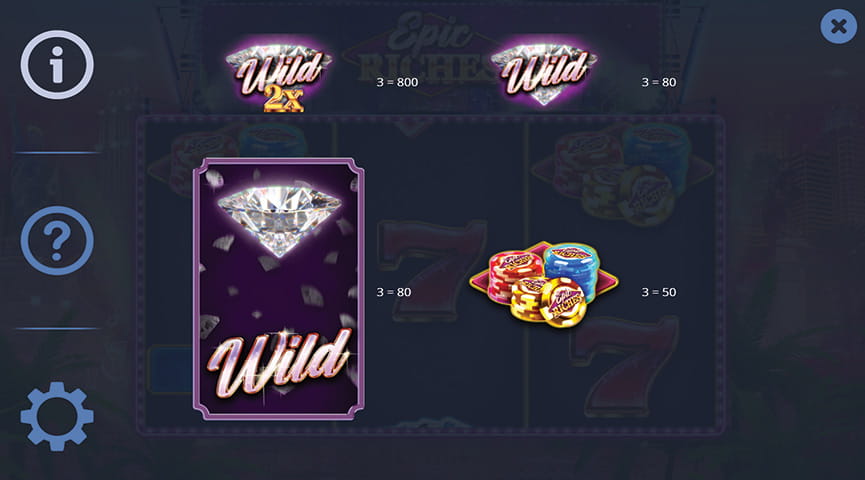Close the paytable overlay with X
The height and width of the screenshot is (480, 865).
(x=838, y=26)
